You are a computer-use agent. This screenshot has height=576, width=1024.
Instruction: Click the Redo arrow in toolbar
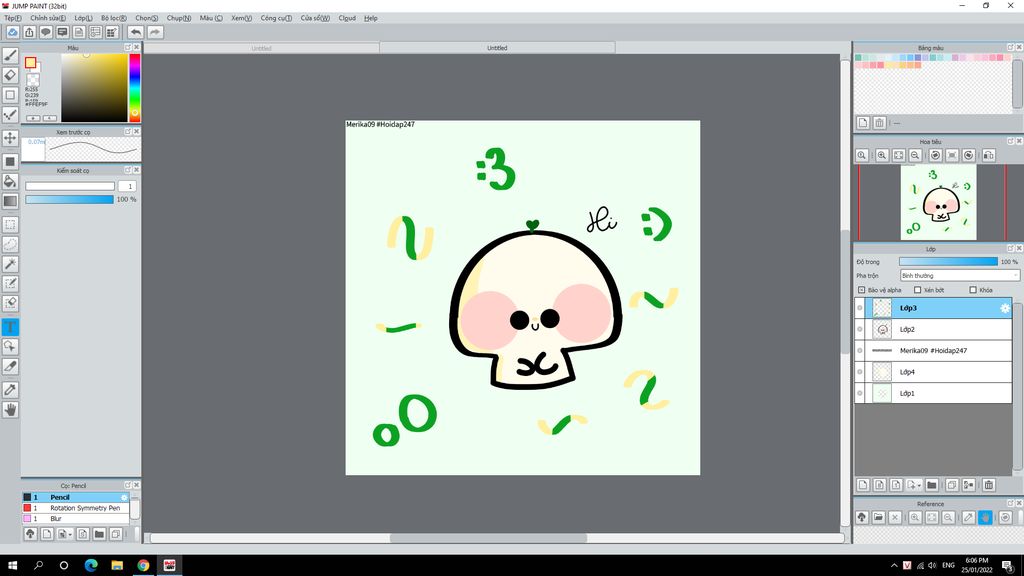(x=155, y=32)
